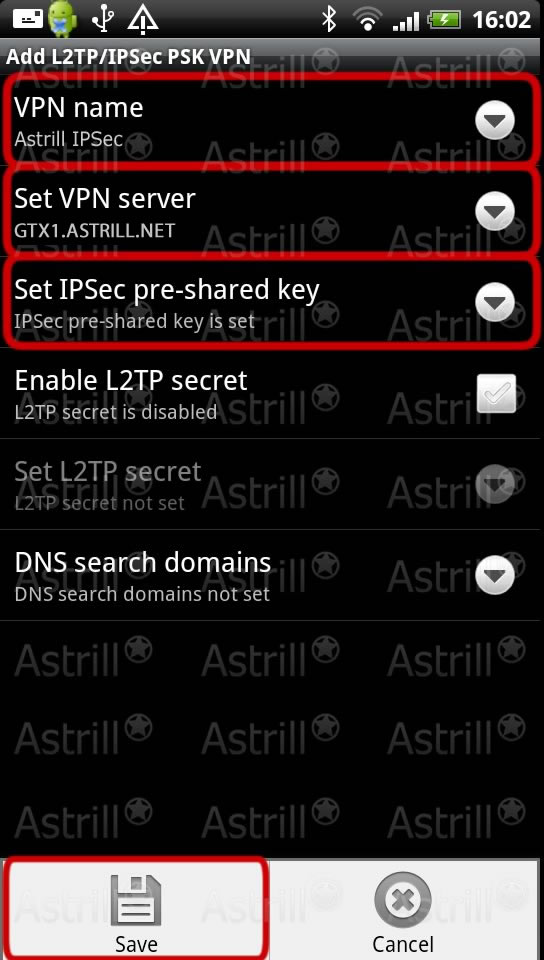544x960 pixels.
Task: Tap the USB connection status icon
Action: pos(103,19)
